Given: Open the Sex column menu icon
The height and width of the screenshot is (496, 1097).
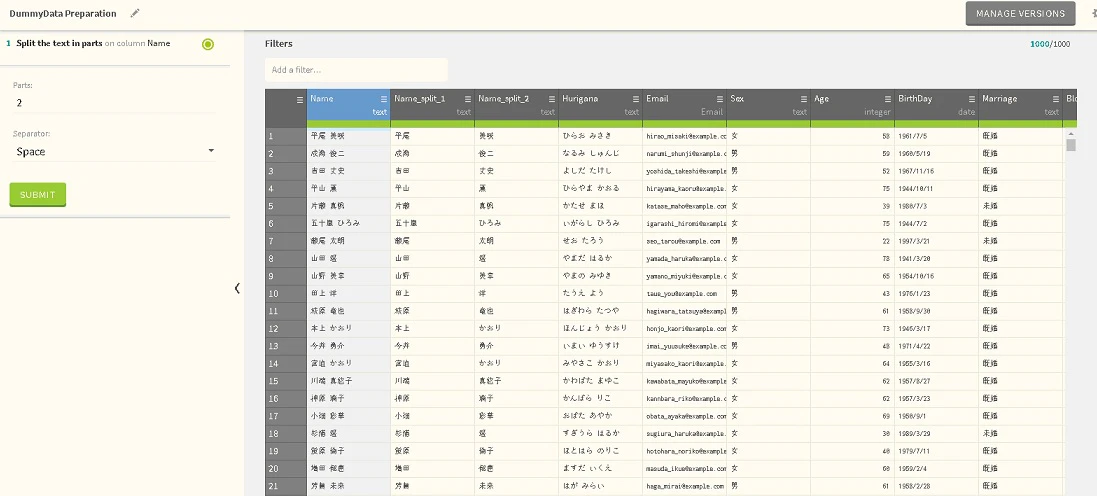Looking at the screenshot, I should pyautogui.click(x=803, y=99).
